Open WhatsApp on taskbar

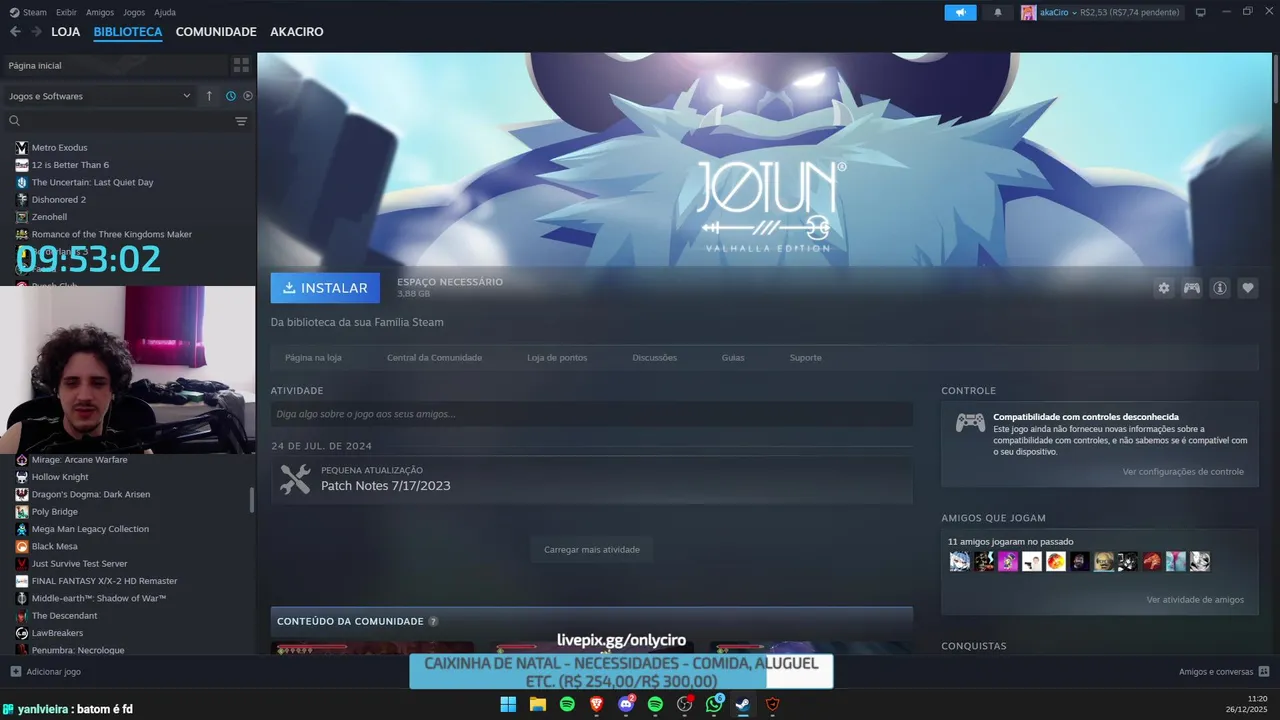[x=714, y=704]
